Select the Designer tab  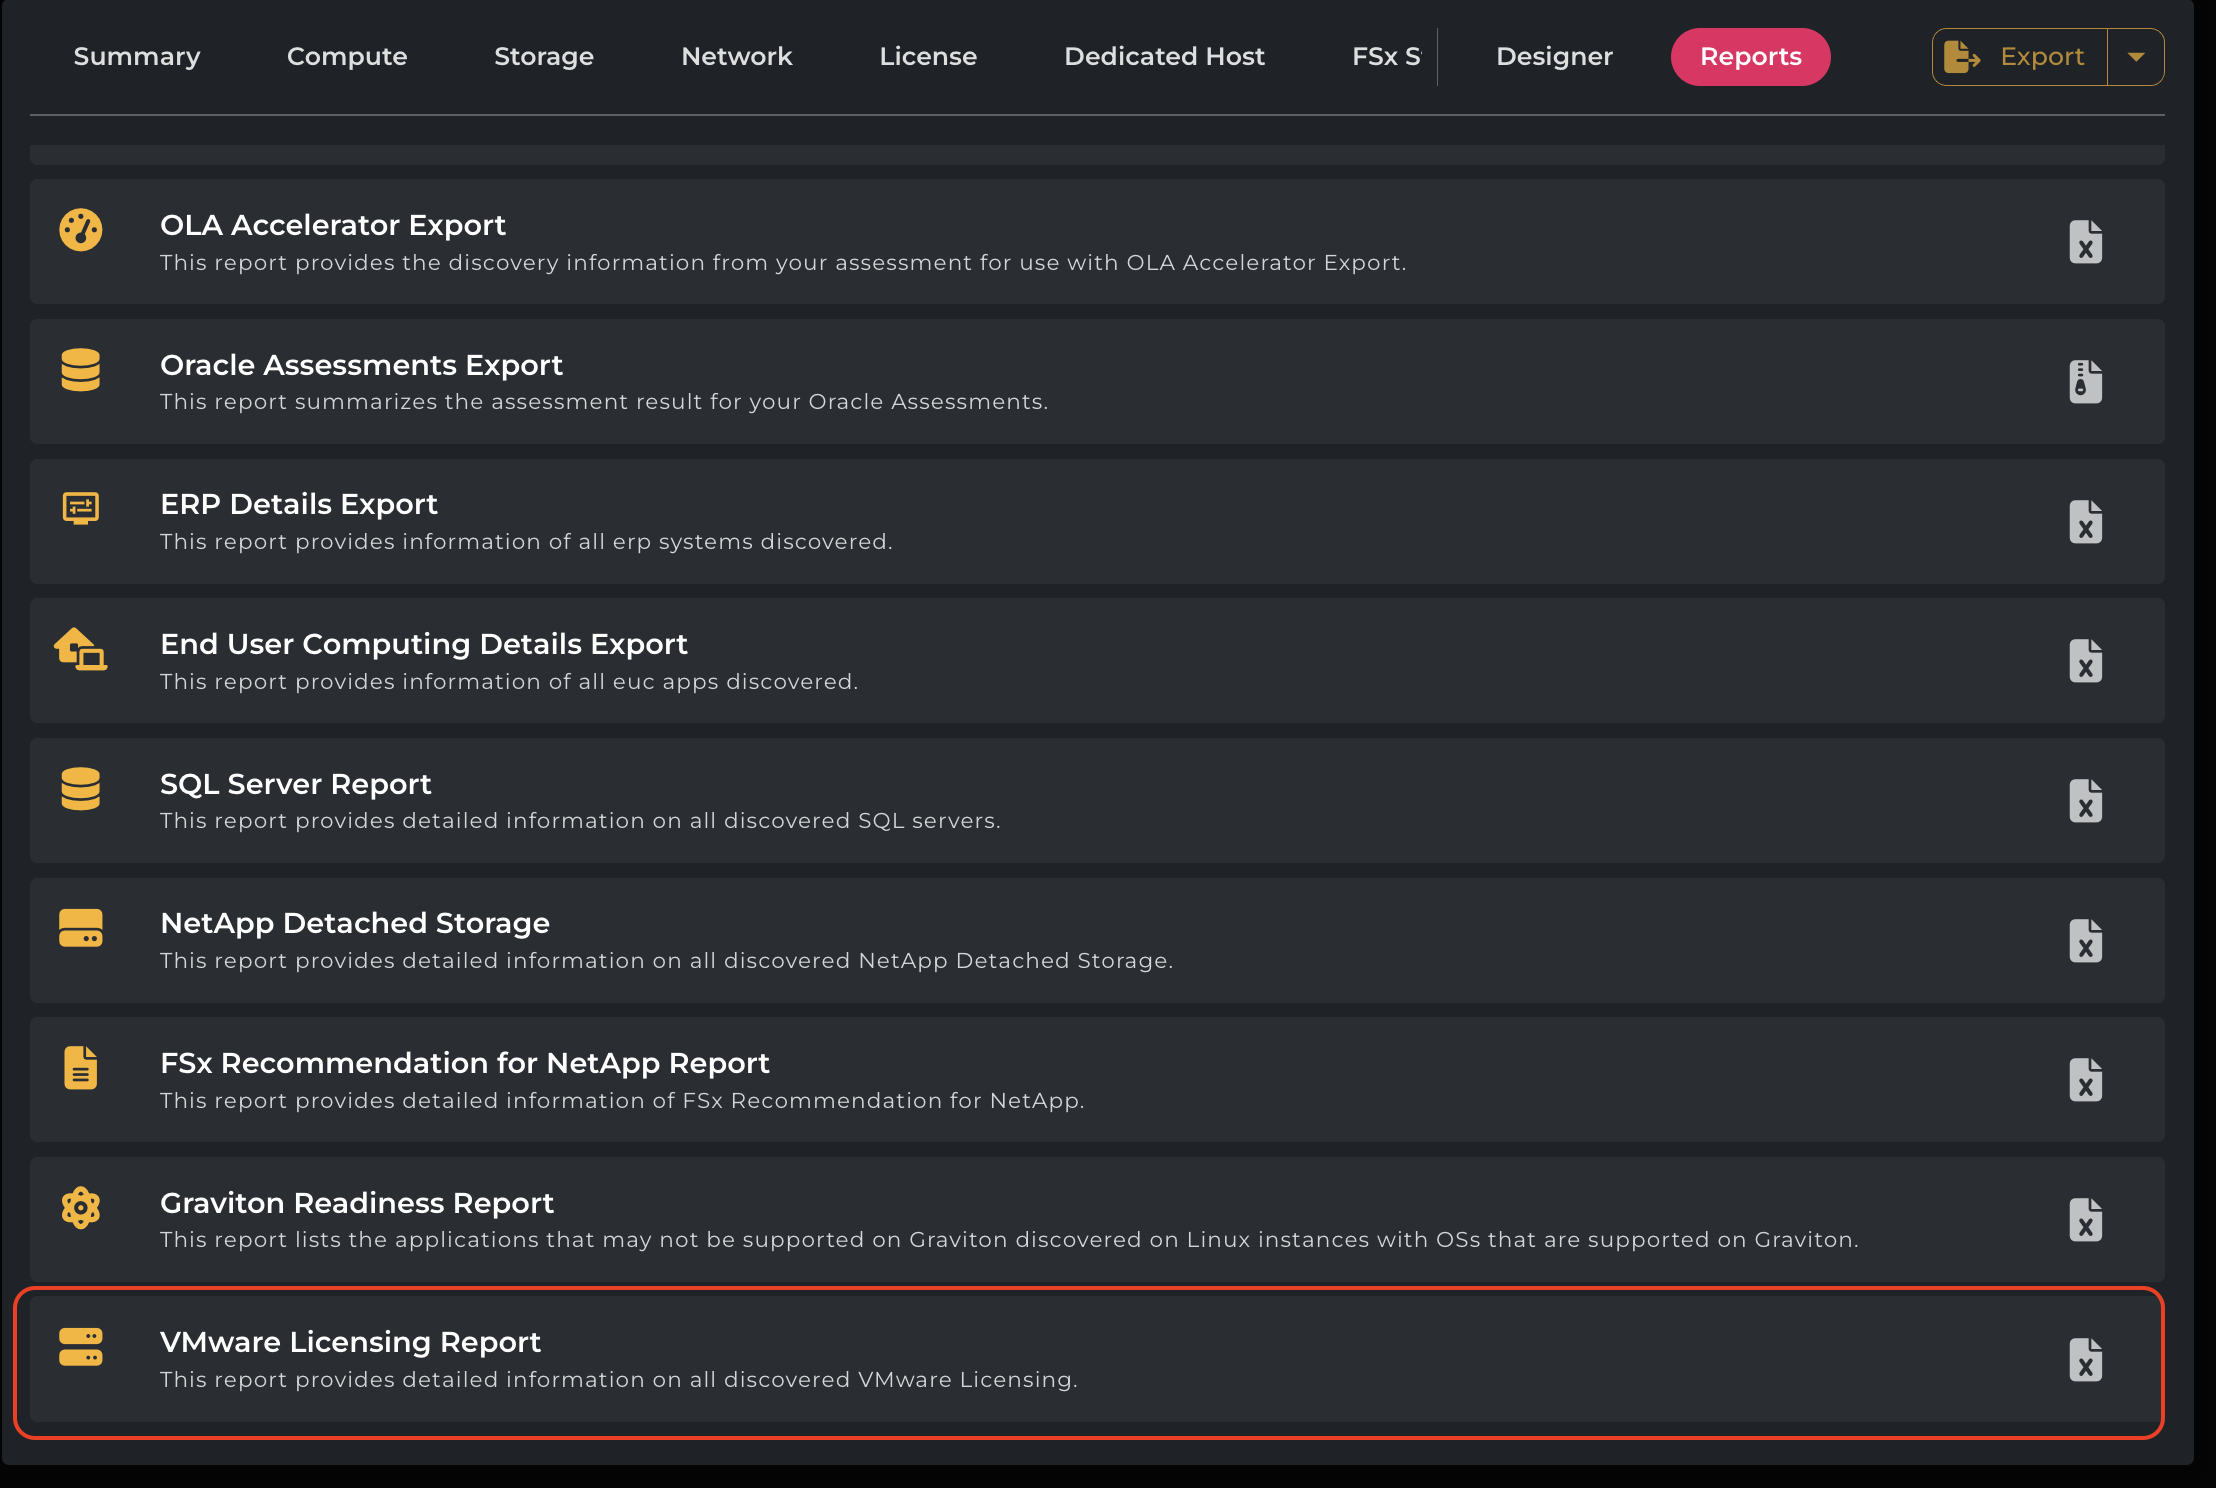click(x=1554, y=57)
